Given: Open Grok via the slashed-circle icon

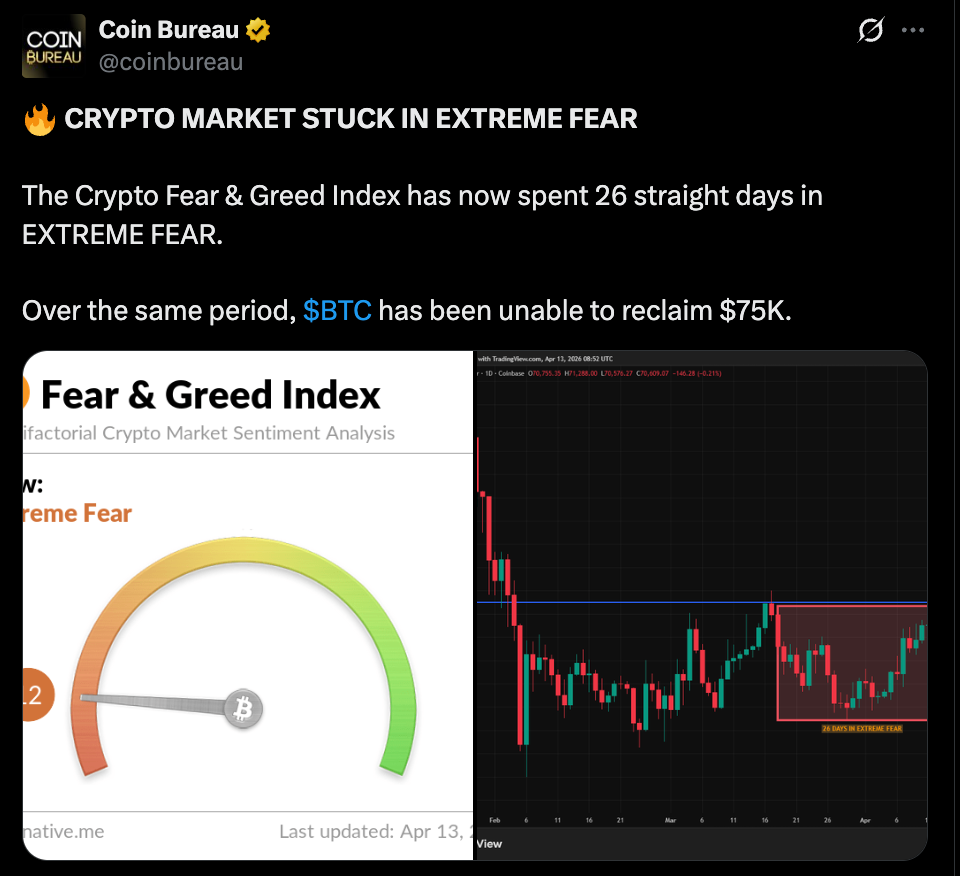Looking at the screenshot, I should [871, 31].
